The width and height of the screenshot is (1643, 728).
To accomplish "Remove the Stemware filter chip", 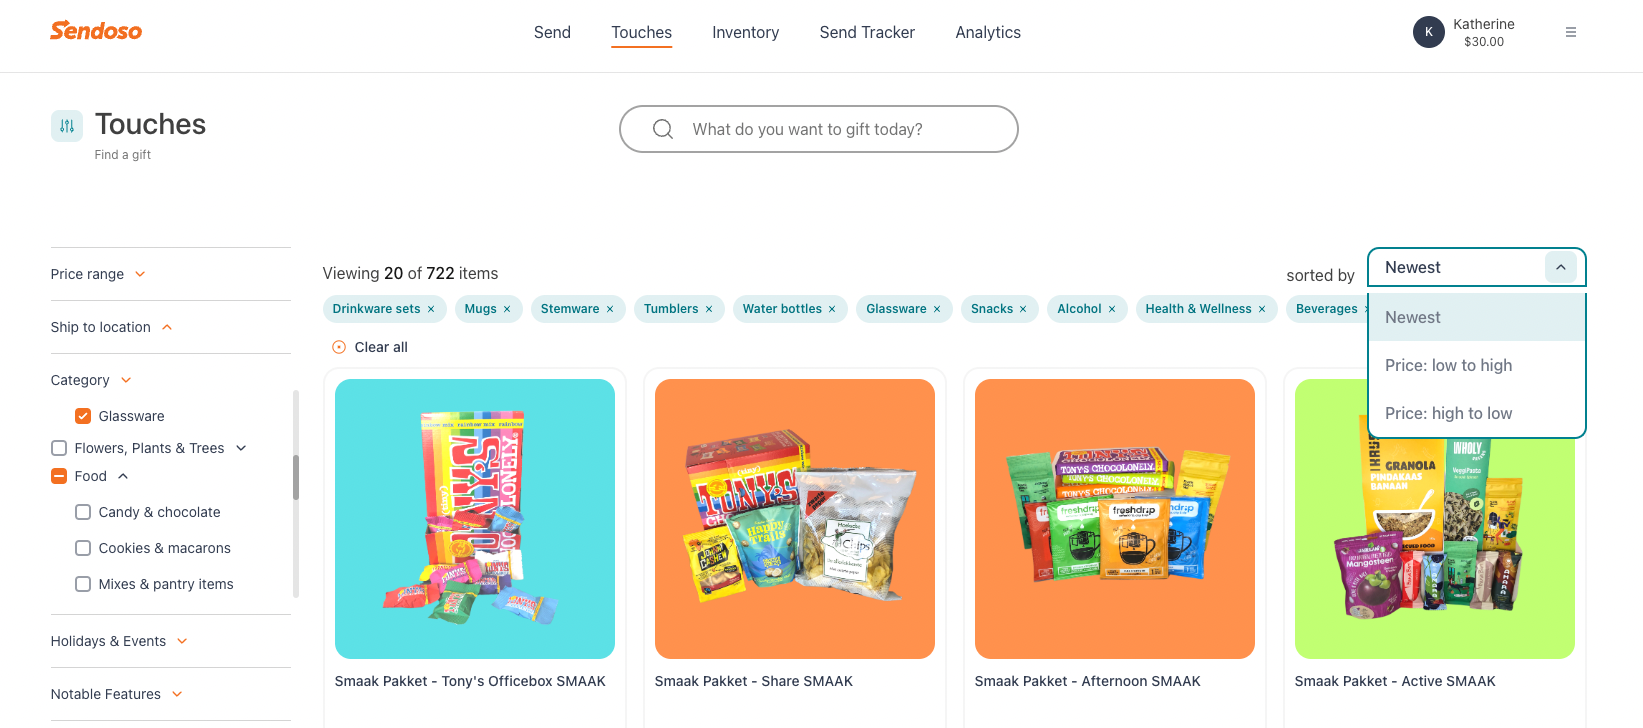I will click(610, 309).
